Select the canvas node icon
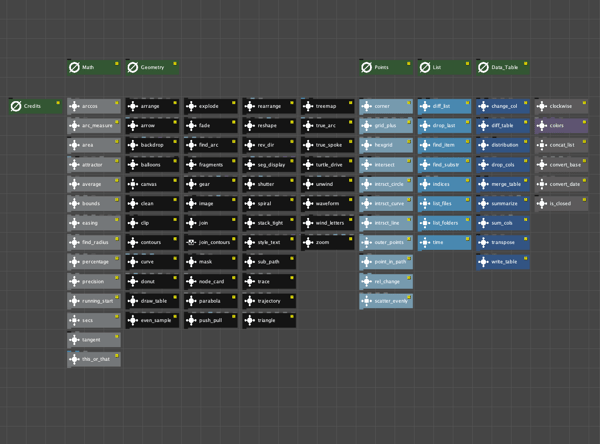 point(133,184)
